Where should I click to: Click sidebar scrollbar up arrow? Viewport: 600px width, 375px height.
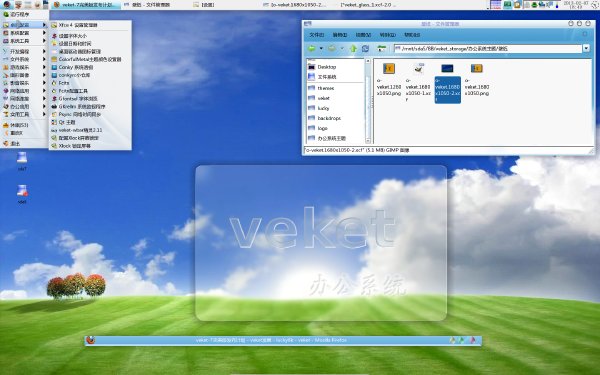(368, 61)
